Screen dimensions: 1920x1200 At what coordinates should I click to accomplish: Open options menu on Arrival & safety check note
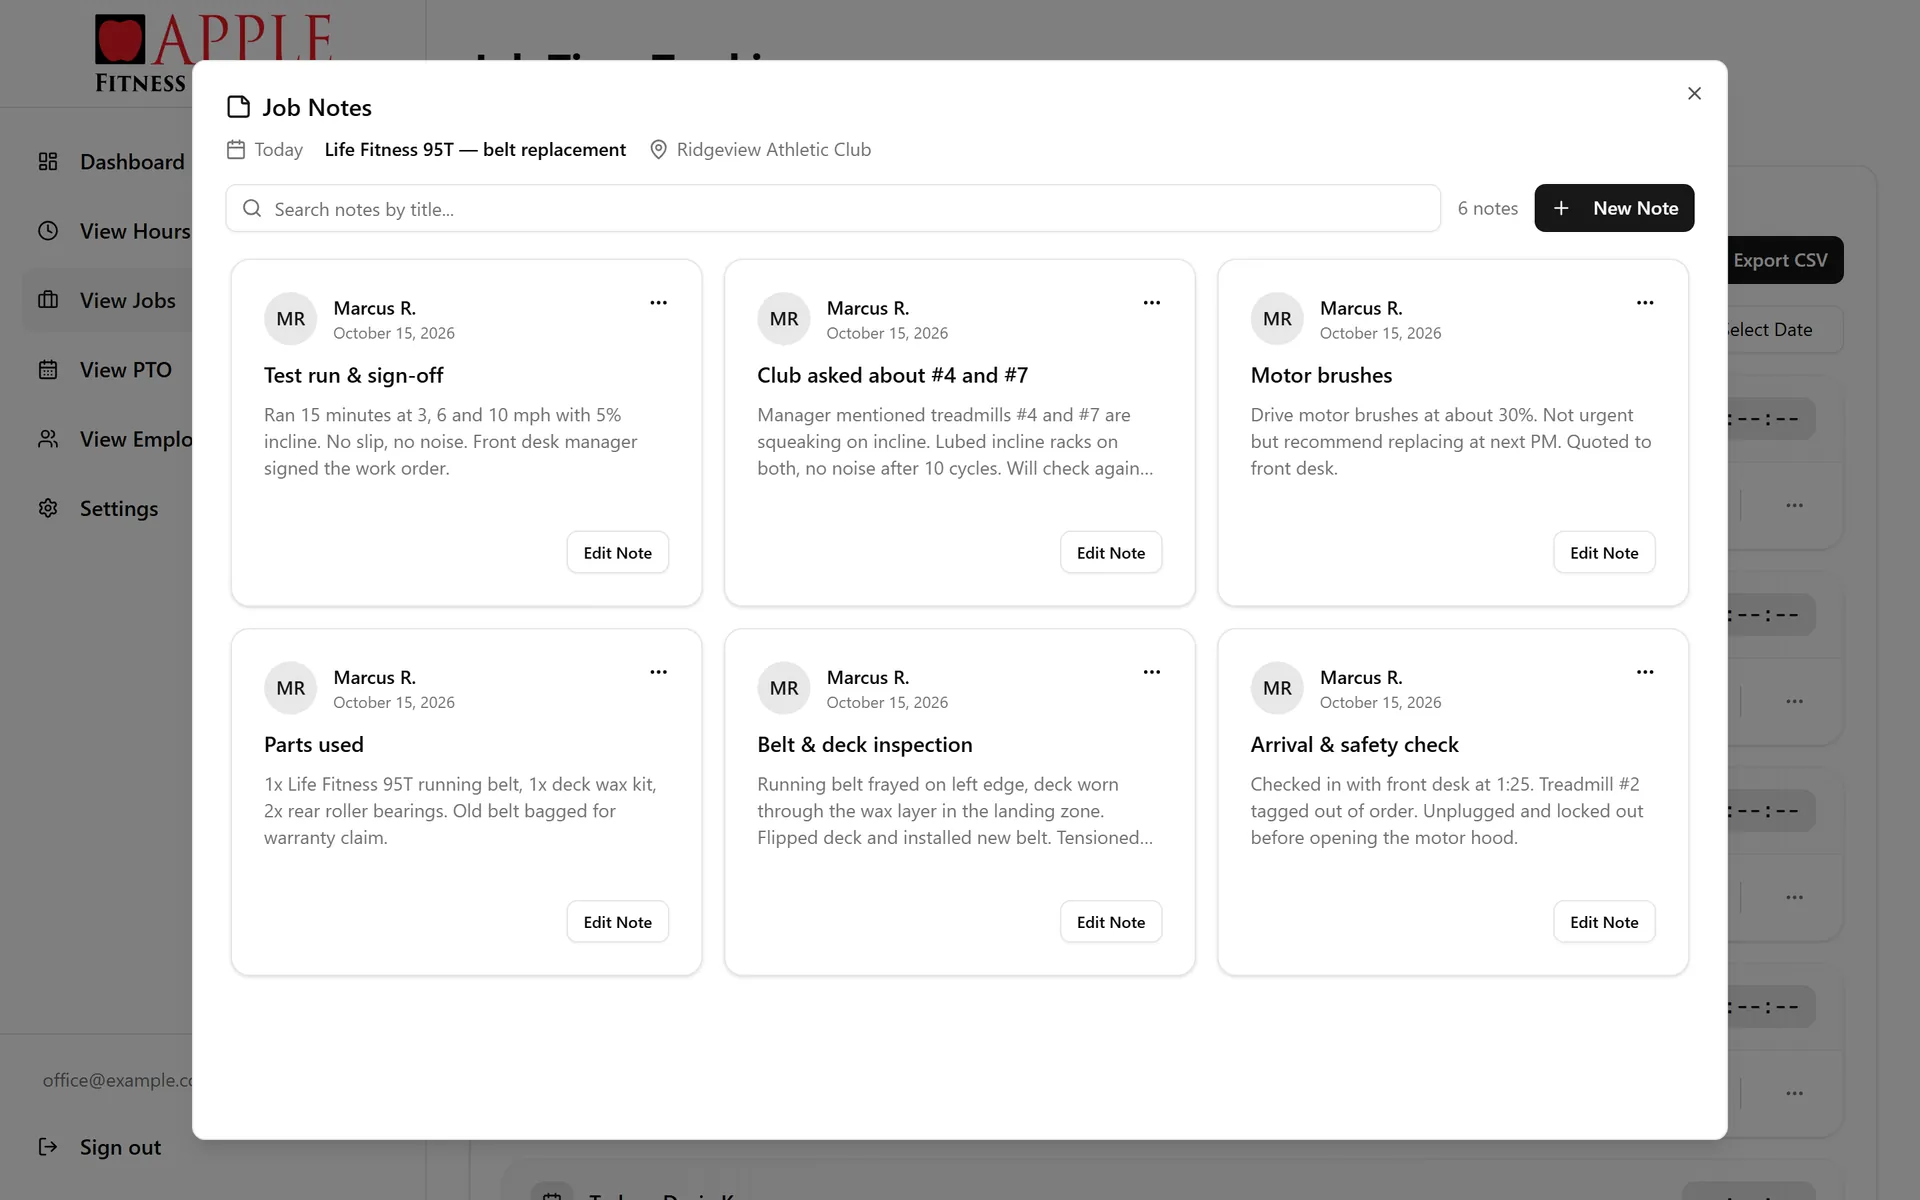tap(1645, 672)
